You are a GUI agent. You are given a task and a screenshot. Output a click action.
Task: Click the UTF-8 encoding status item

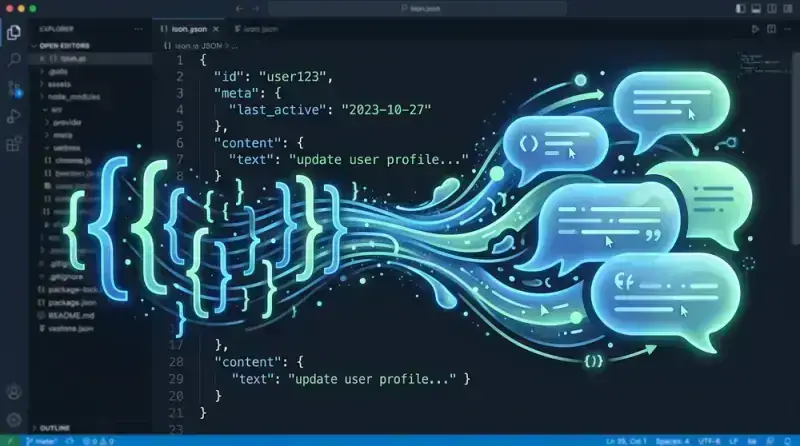pos(709,441)
